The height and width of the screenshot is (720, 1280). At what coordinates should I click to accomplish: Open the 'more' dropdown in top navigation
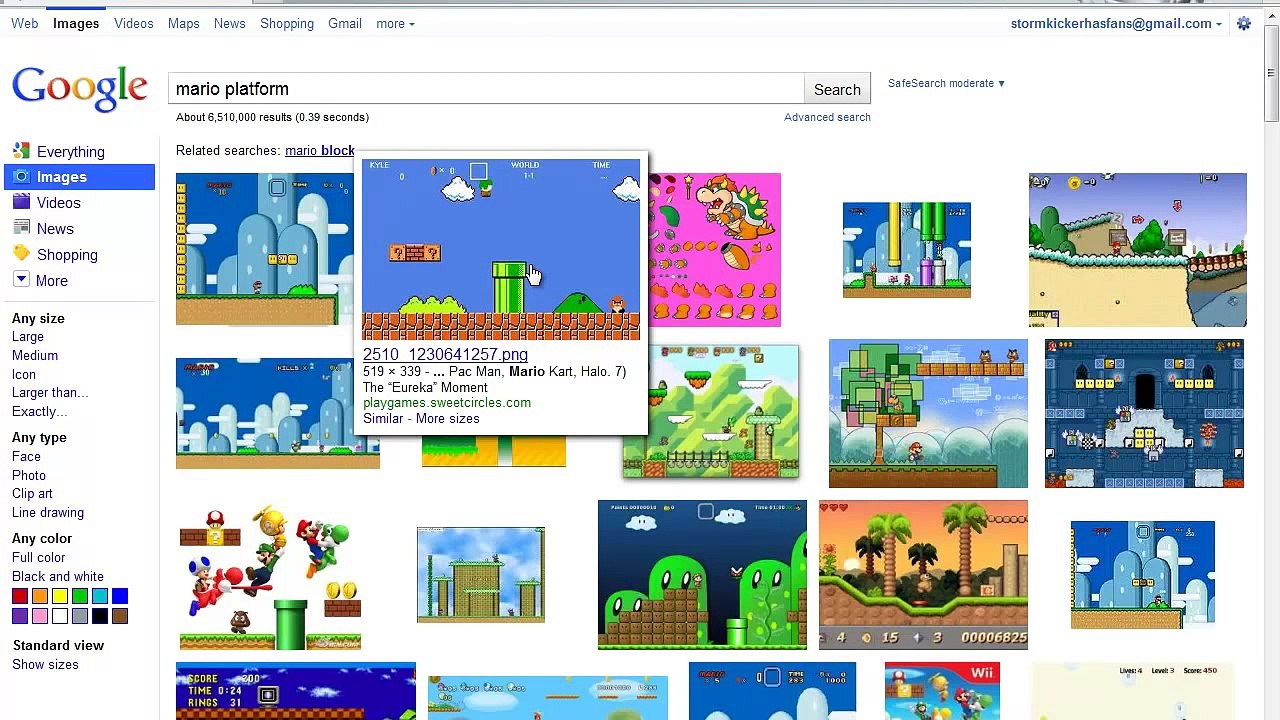(x=395, y=24)
